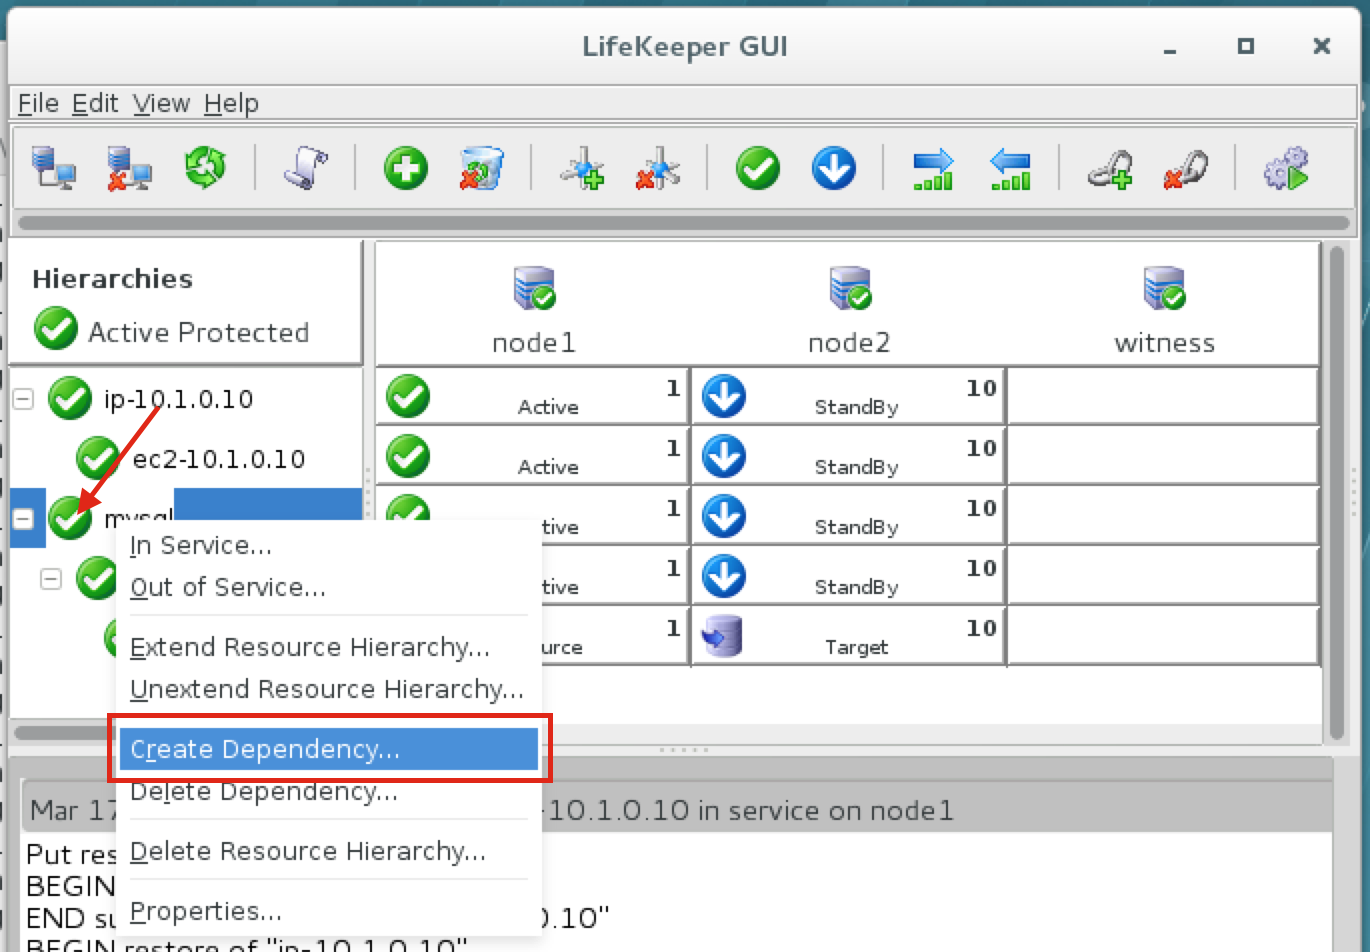Click the Delete Resource Hierarchy trash icon
Screen dimensions: 1370x952
click(481, 168)
